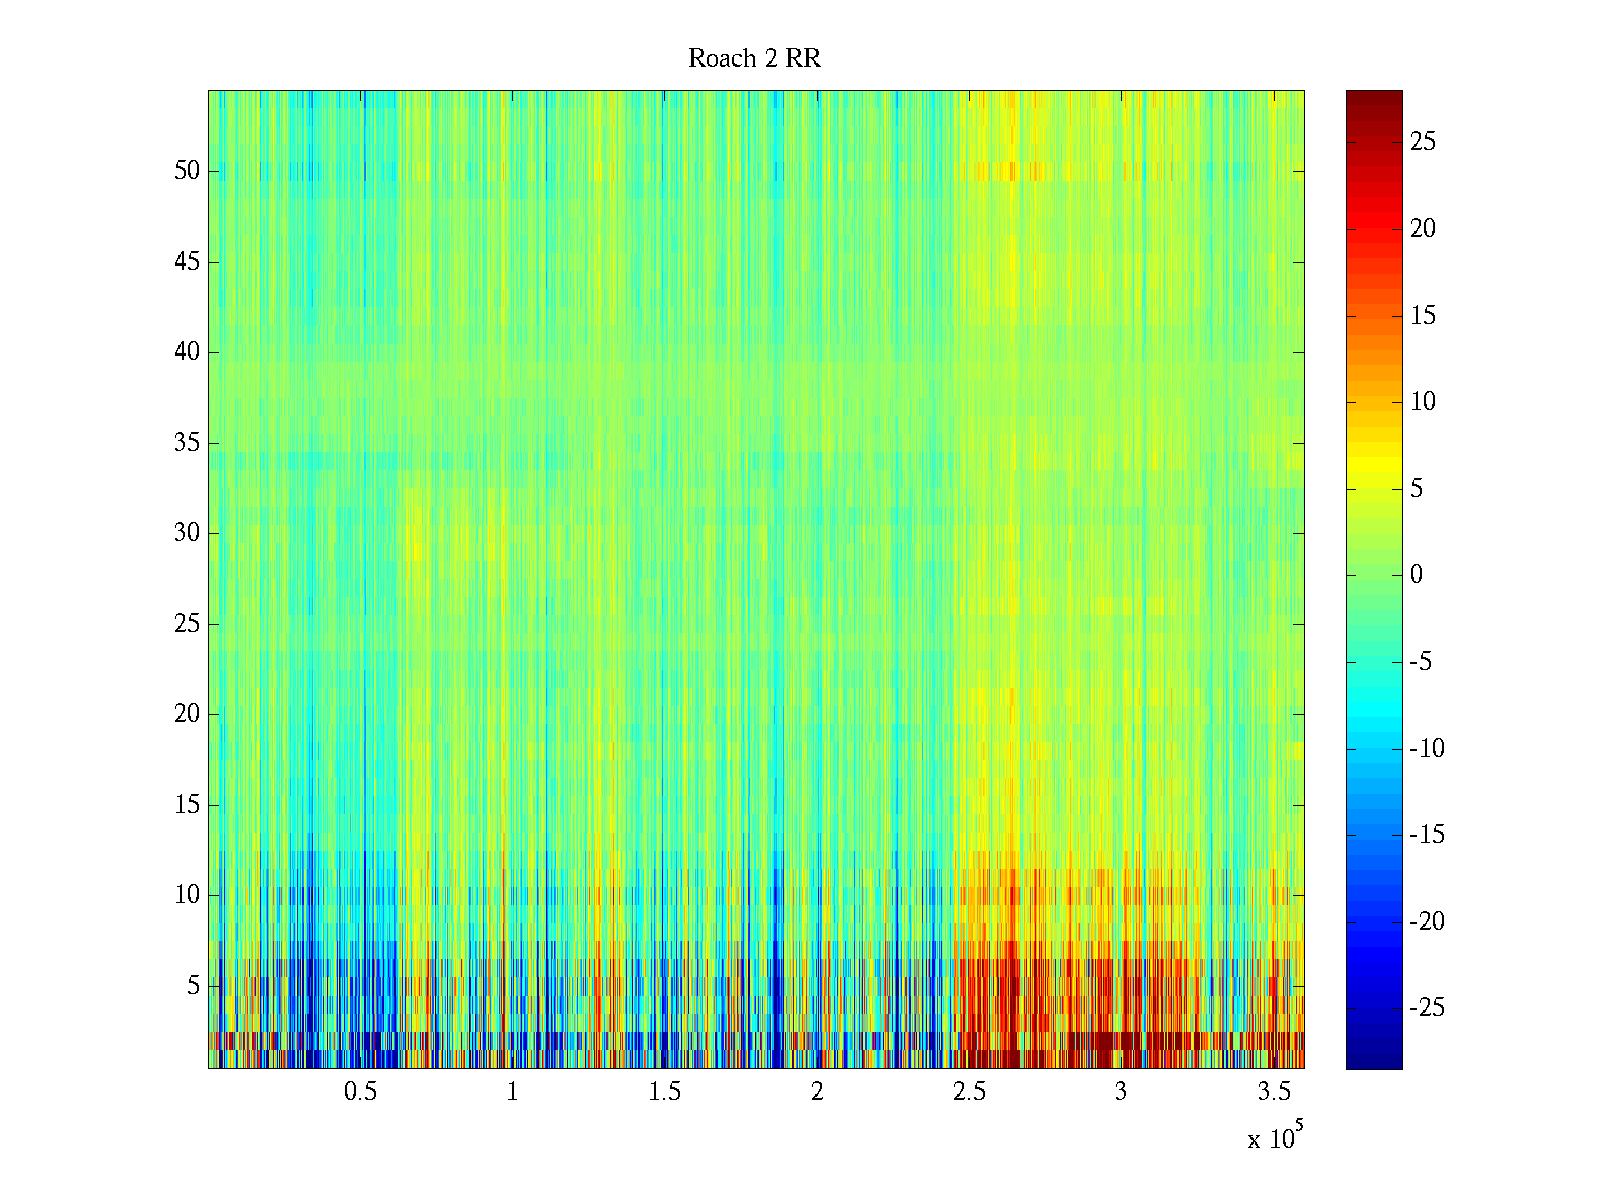The image size is (1600, 1200).
Task: Pick the y-axis tick label 10
Action: click(x=187, y=895)
